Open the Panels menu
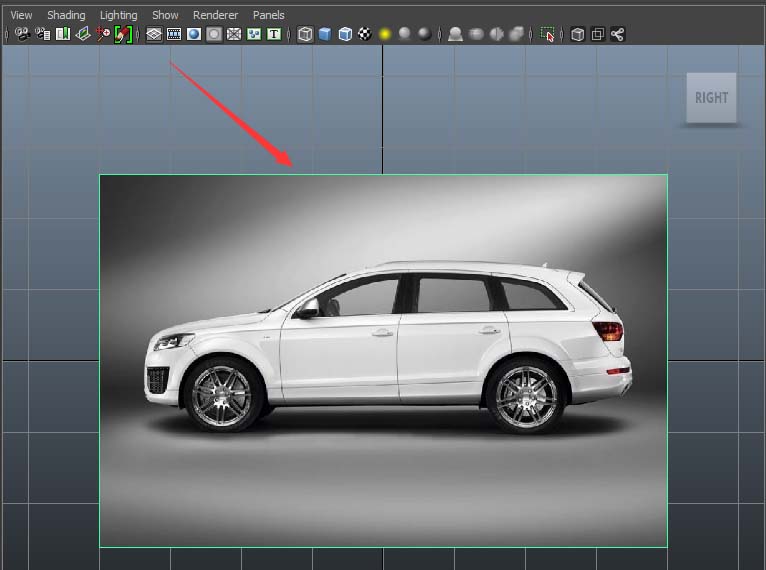Viewport: 766px width, 570px height. click(x=269, y=15)
